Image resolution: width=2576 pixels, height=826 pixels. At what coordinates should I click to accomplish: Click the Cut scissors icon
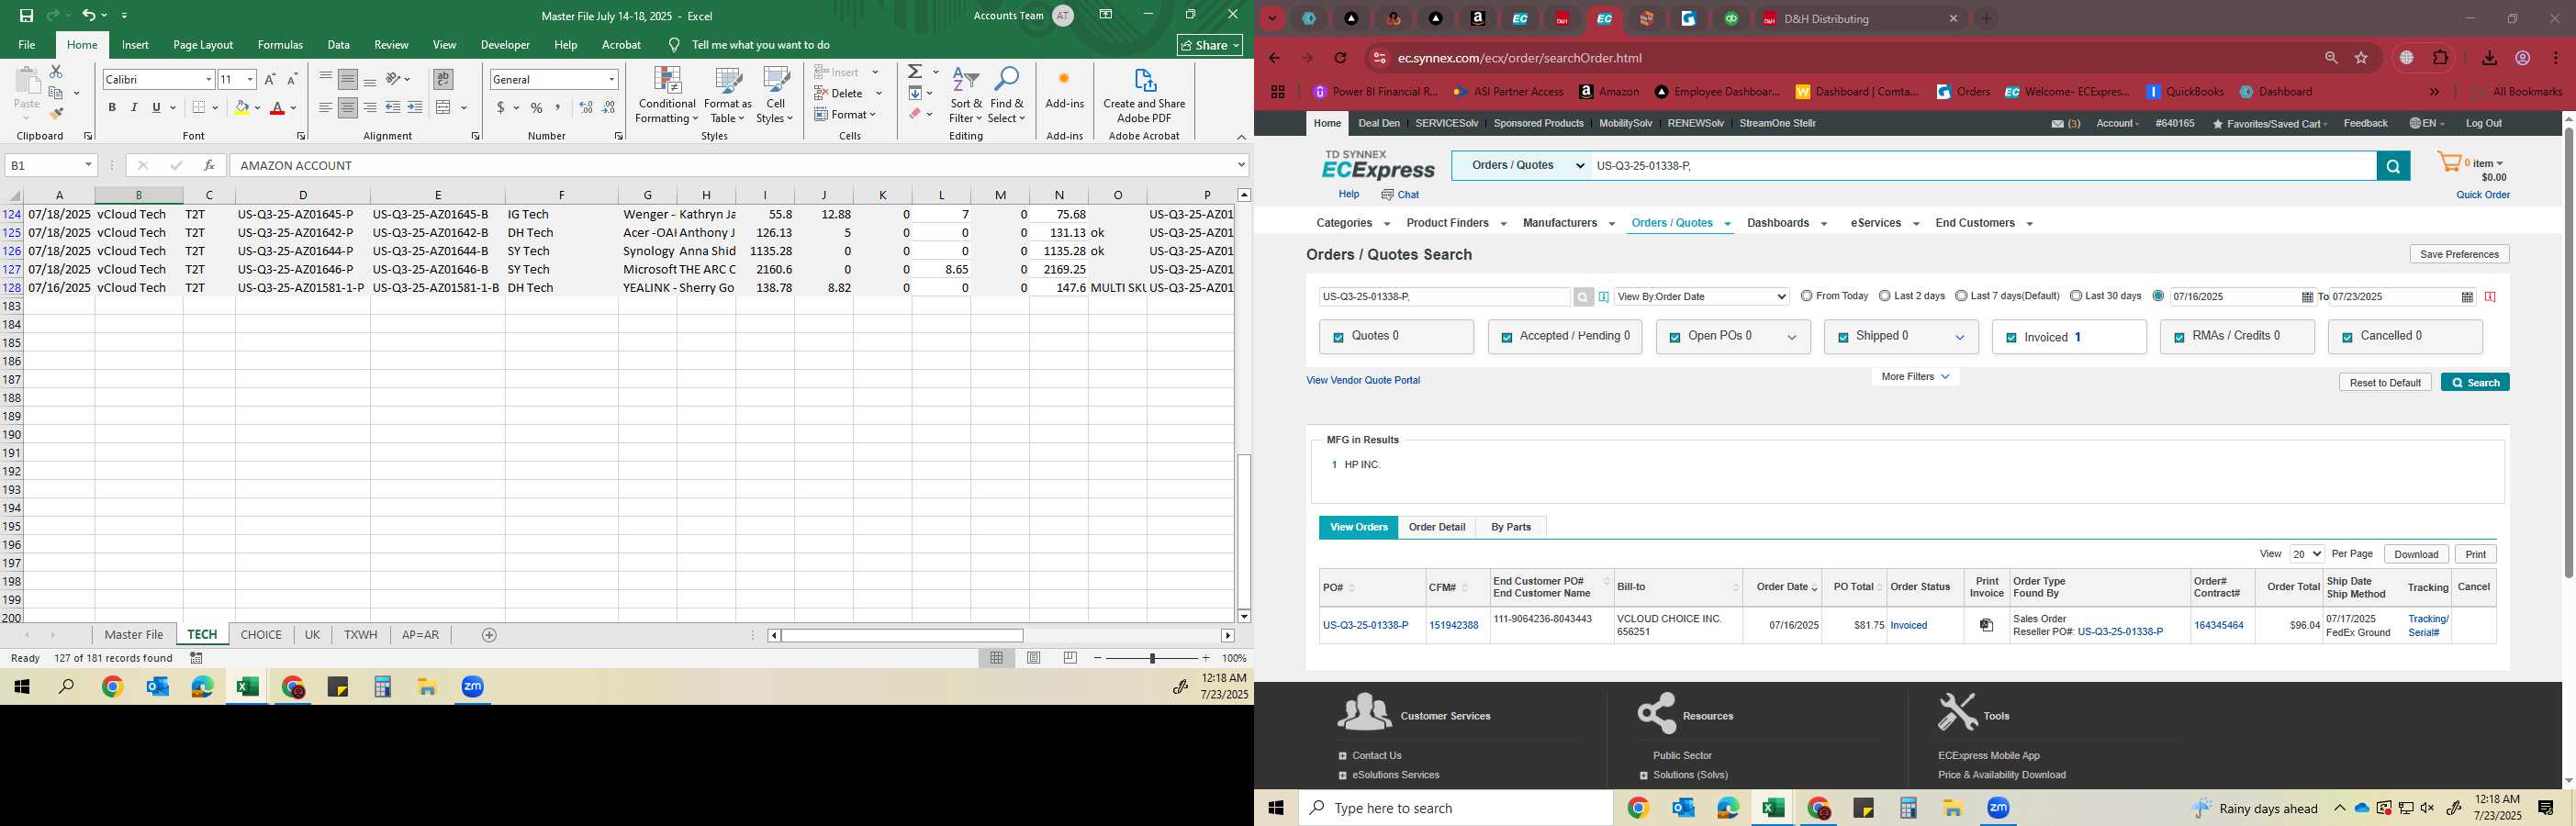56,72
